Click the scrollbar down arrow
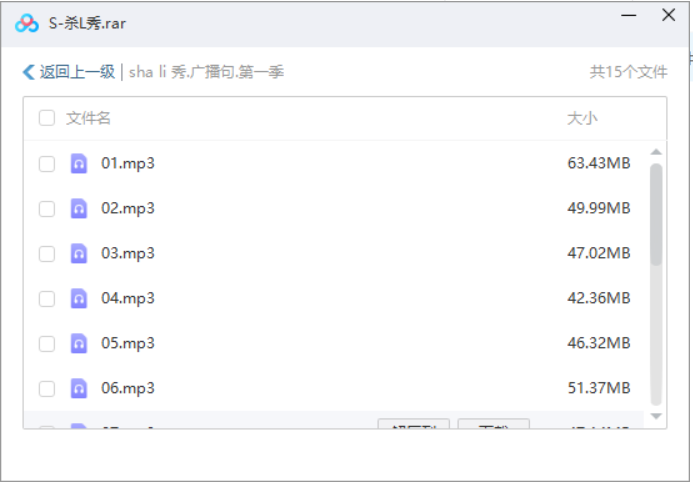 coord(656,415)
